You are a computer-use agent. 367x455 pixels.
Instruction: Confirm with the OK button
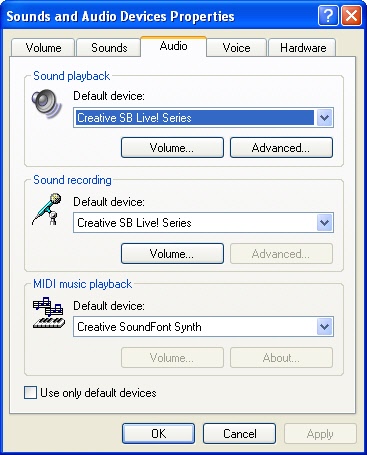[x=158, y=433]
